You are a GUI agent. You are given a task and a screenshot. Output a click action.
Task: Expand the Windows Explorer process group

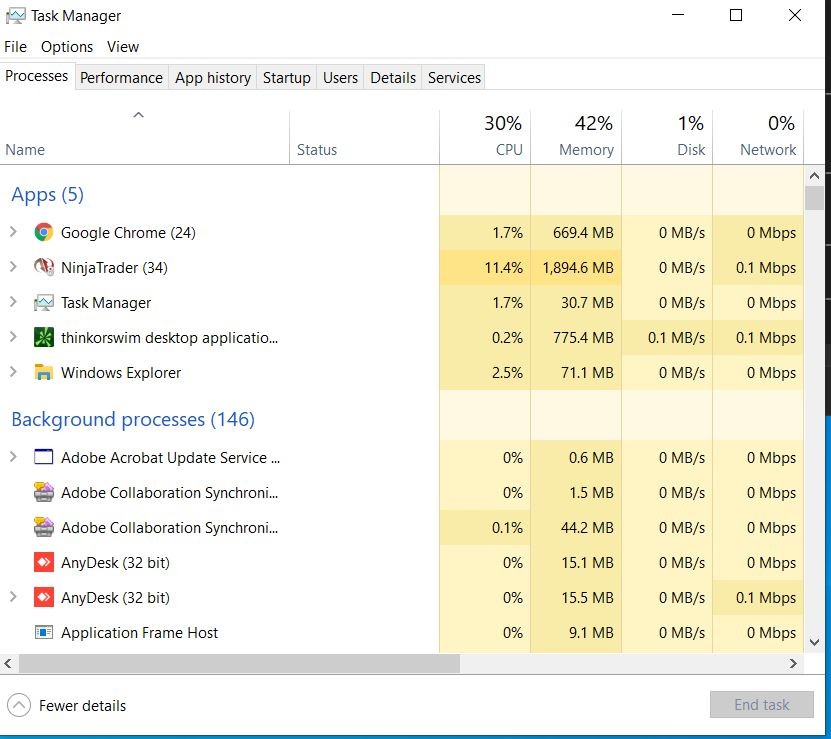point(13,373)
